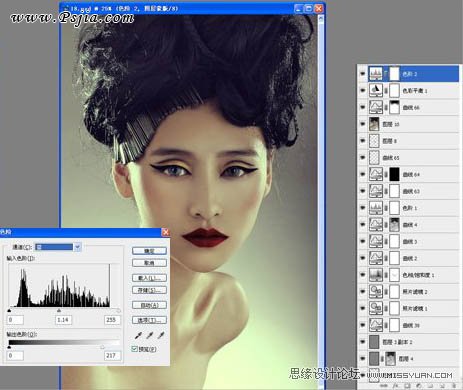Open the Options (选项) button in Levels
Viewport: 463px width, 390px height.
[149, 320]
